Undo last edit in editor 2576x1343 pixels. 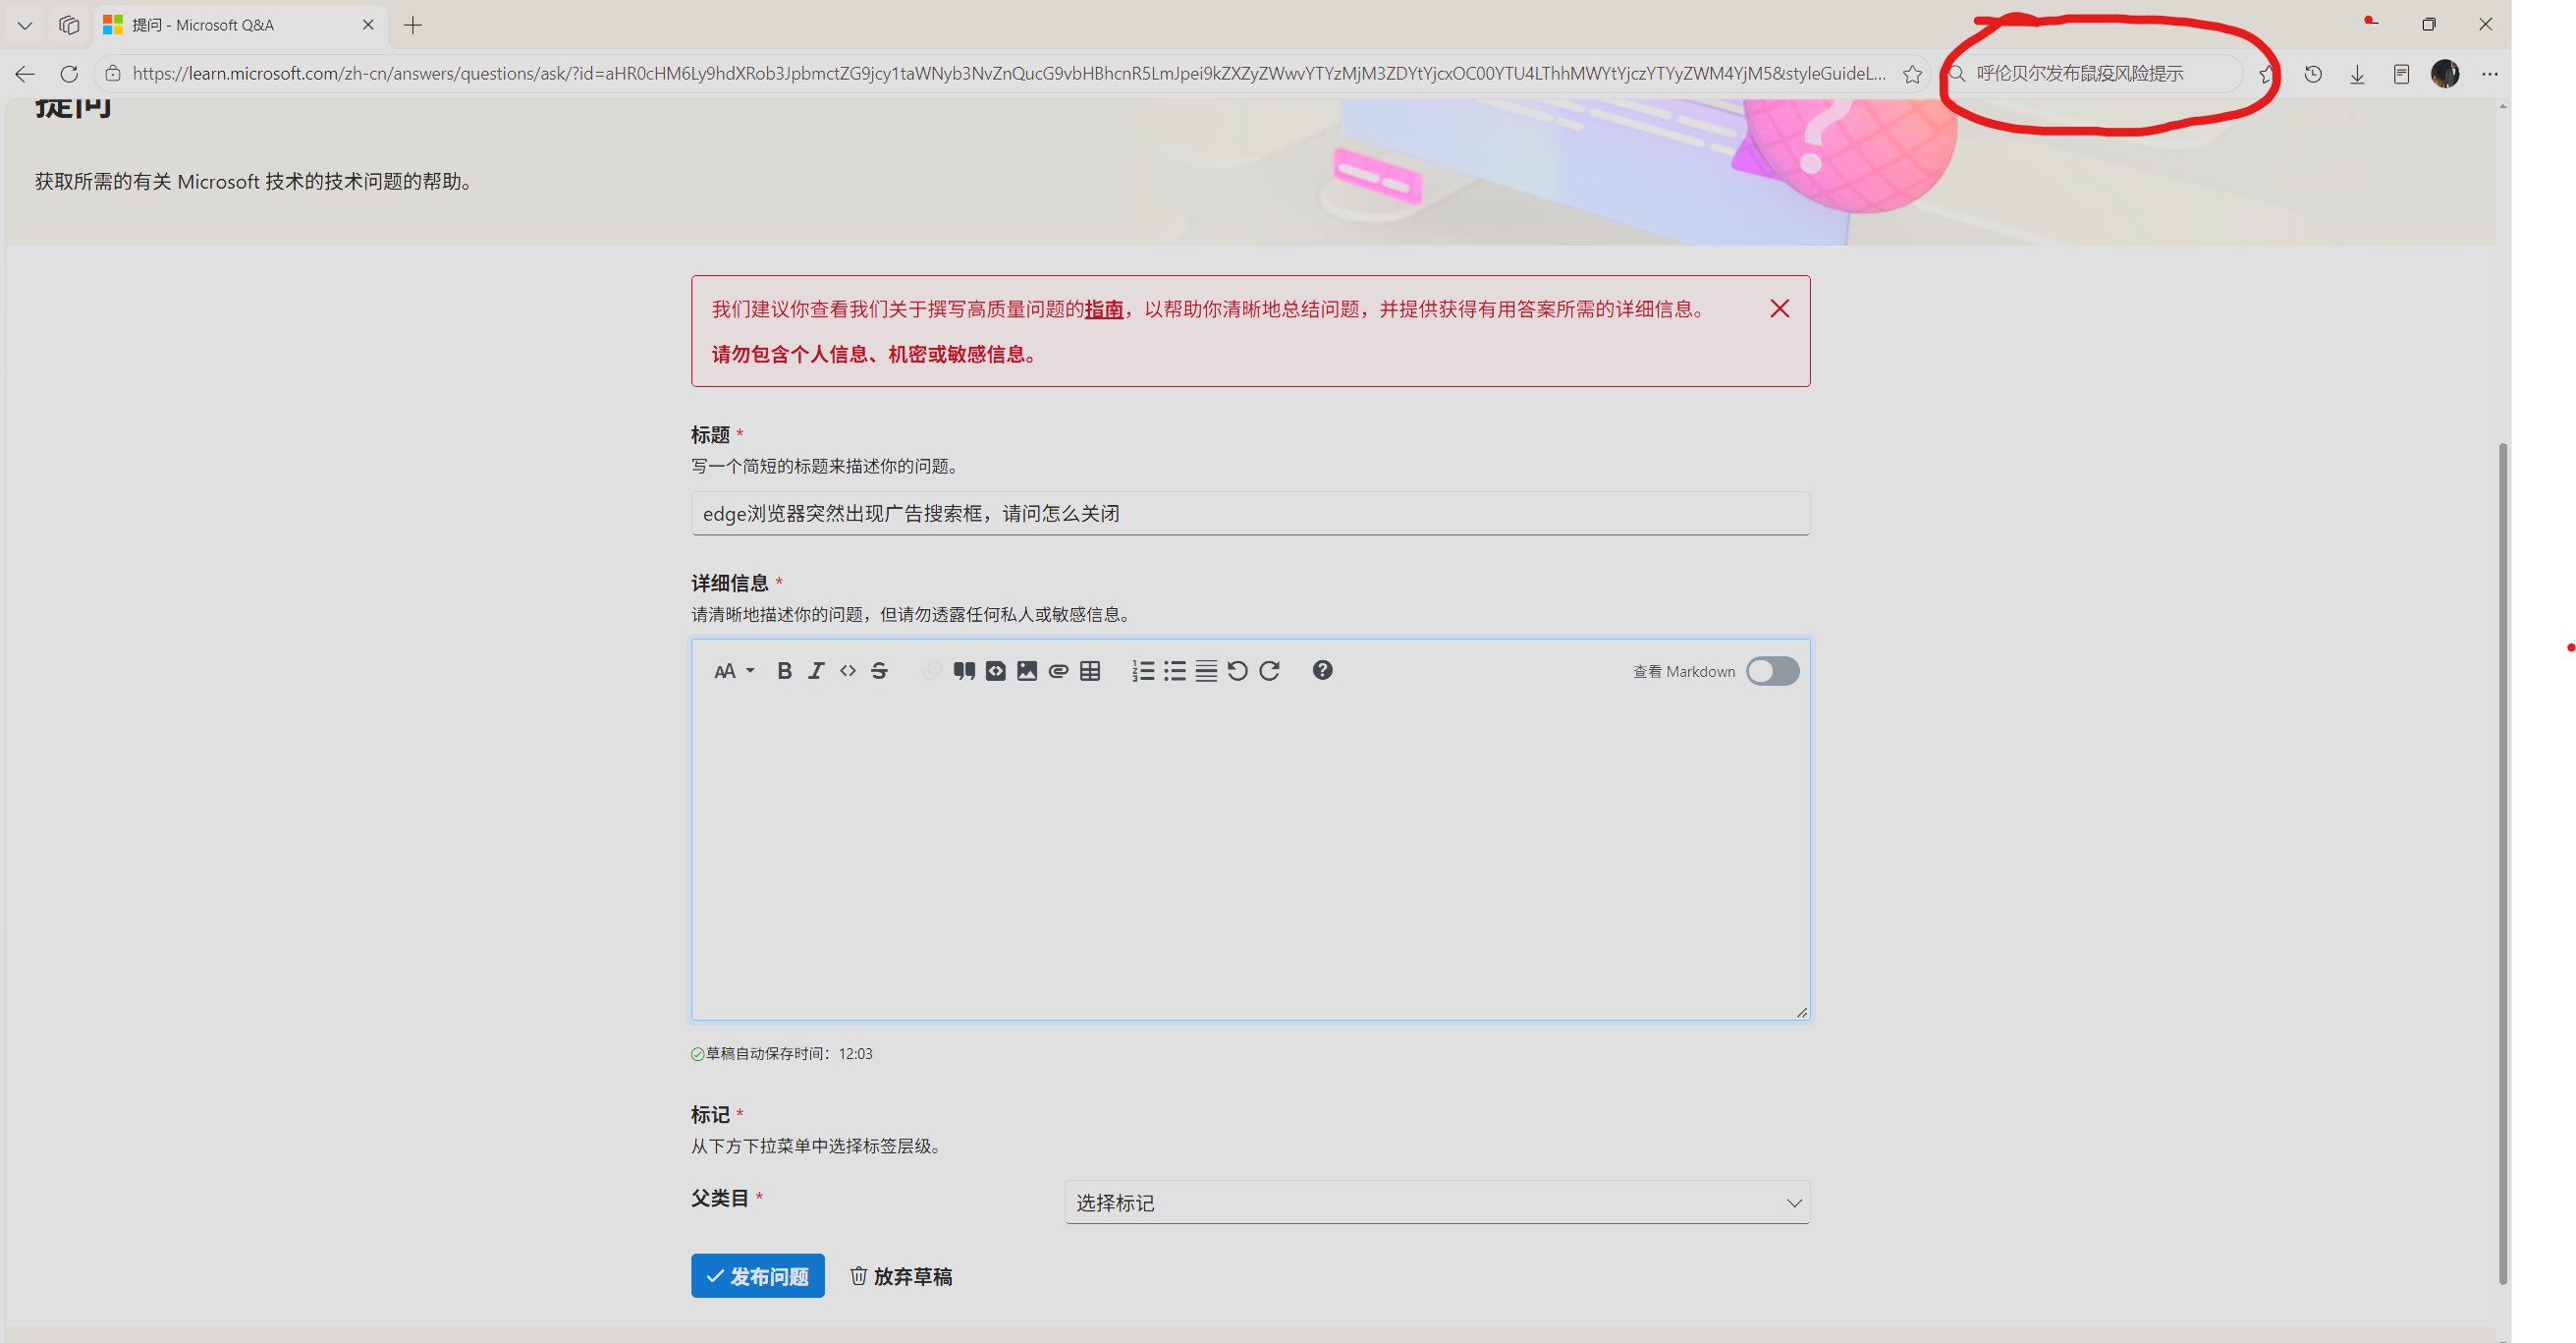(x=1238, y=671)
